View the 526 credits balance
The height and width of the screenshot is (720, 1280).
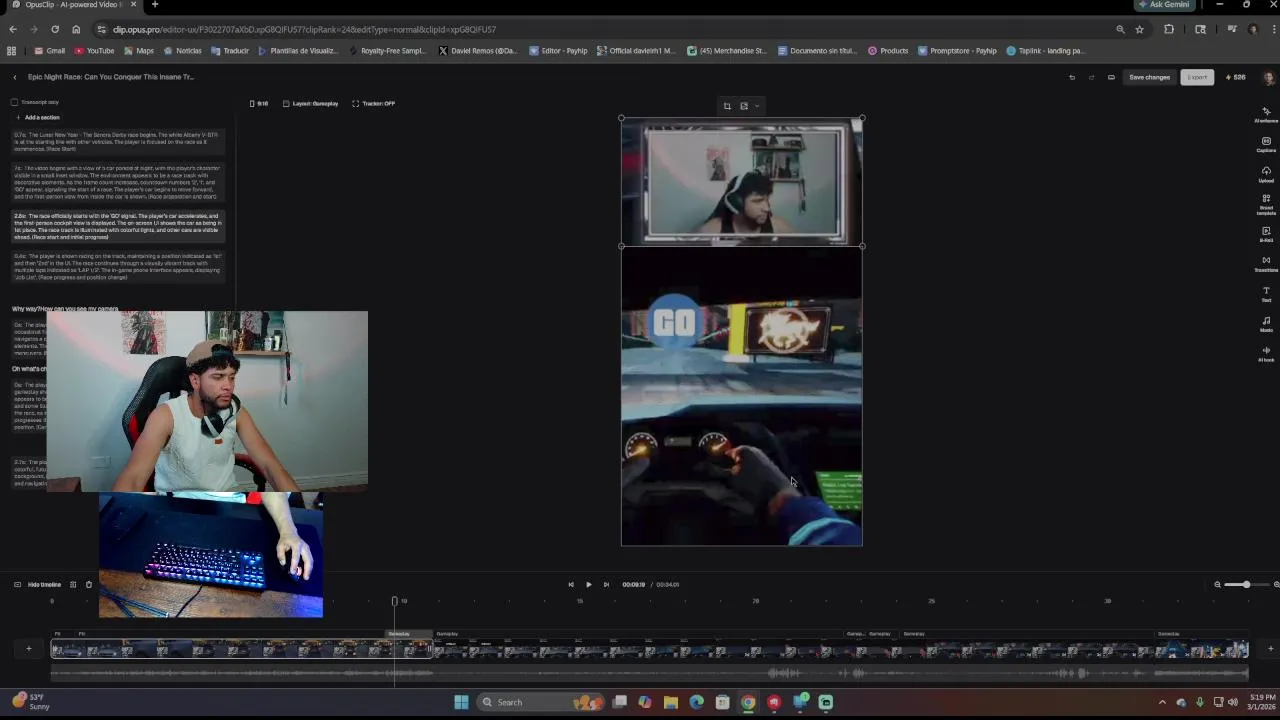tap(1235, 77)
